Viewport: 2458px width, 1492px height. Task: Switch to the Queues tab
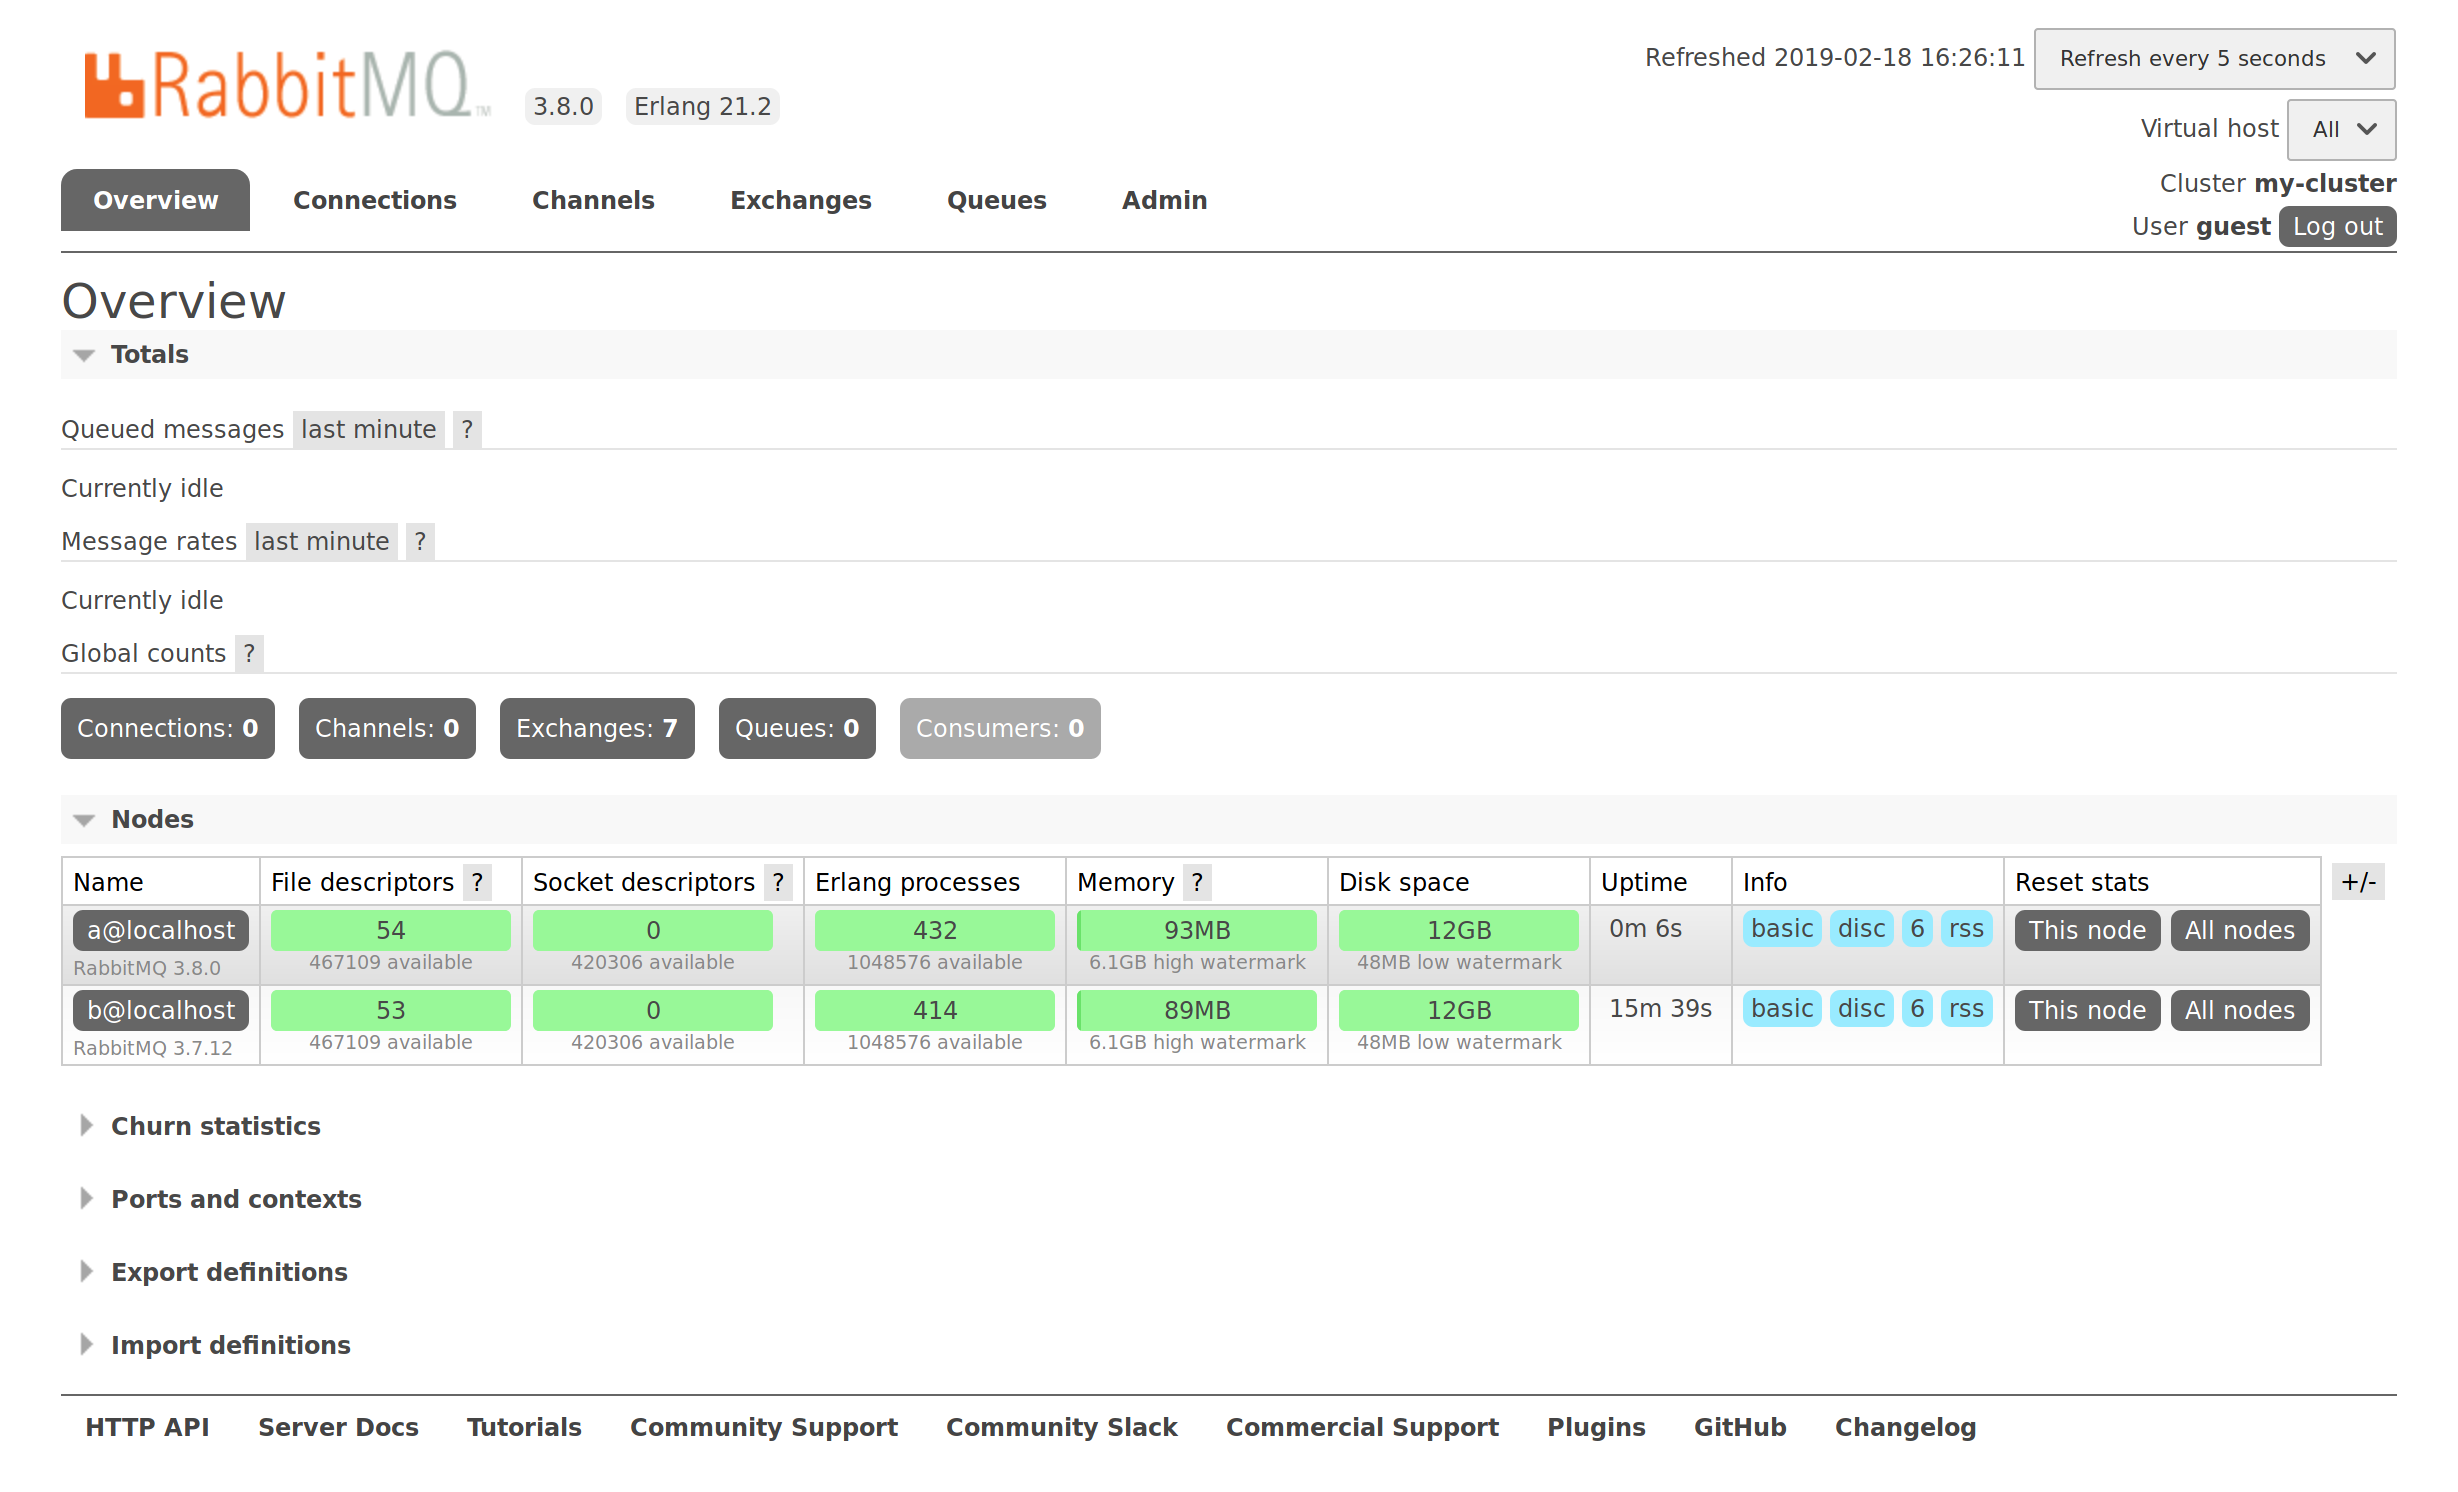(x=996, y=201)
